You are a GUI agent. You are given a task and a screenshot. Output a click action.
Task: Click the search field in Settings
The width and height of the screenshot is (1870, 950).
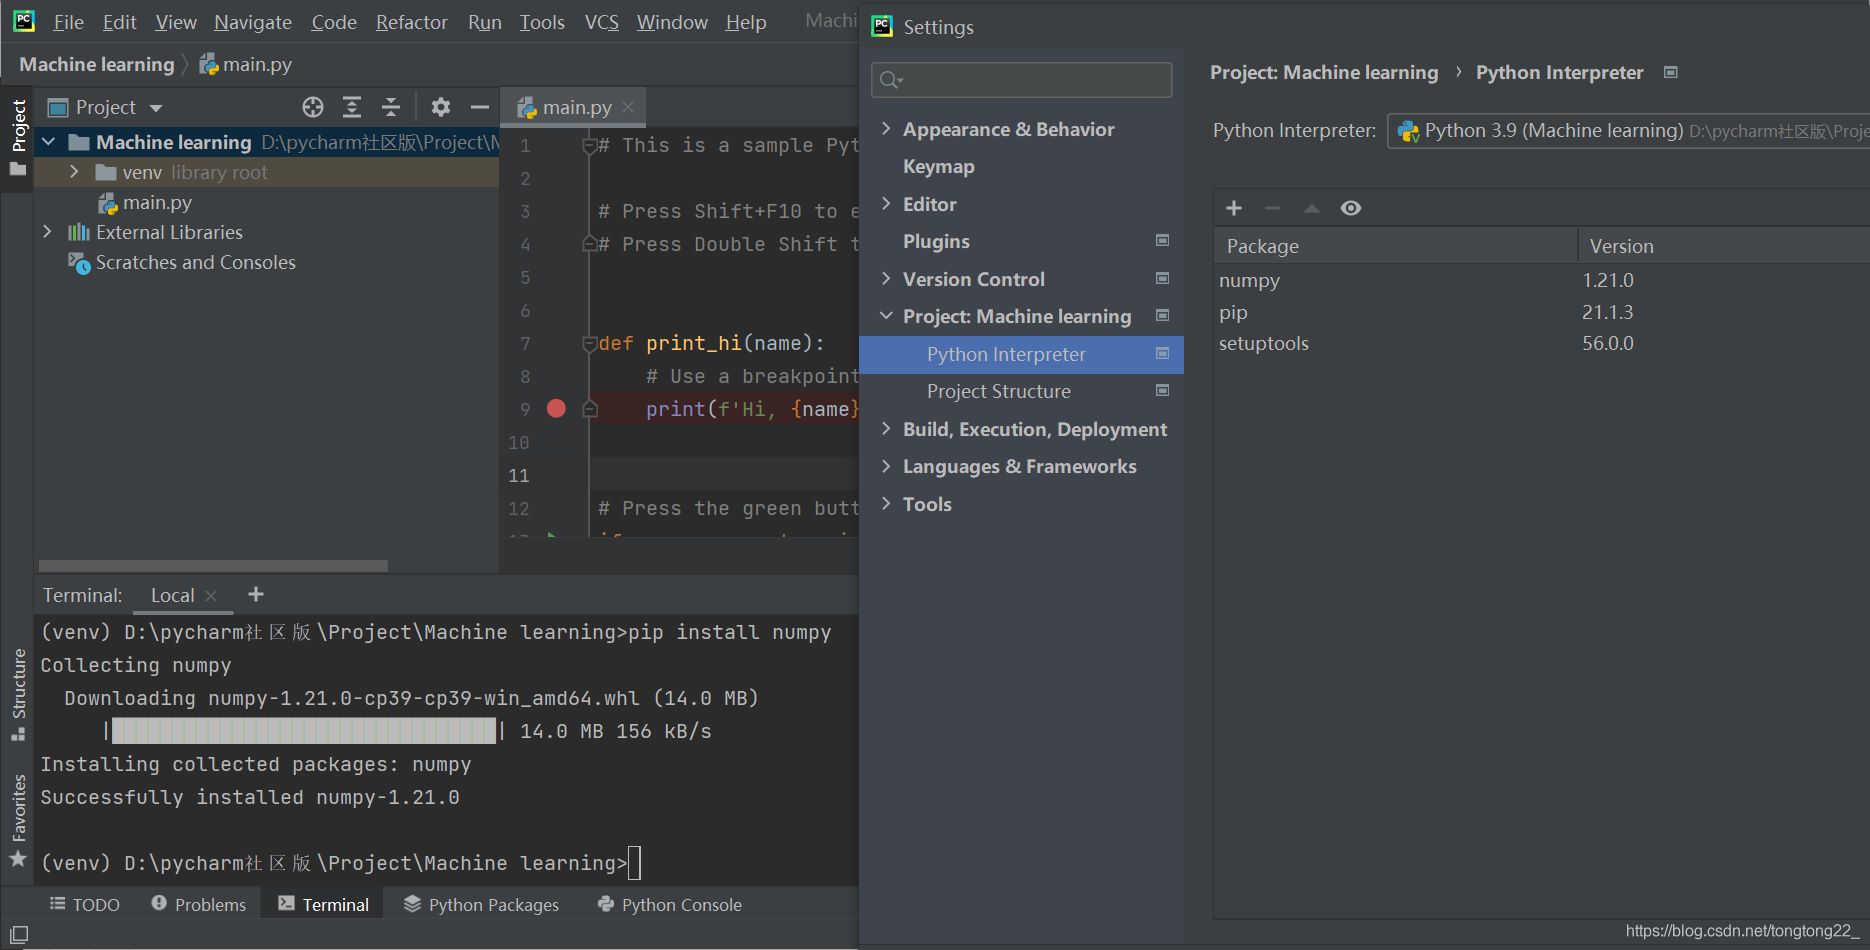1021,80
